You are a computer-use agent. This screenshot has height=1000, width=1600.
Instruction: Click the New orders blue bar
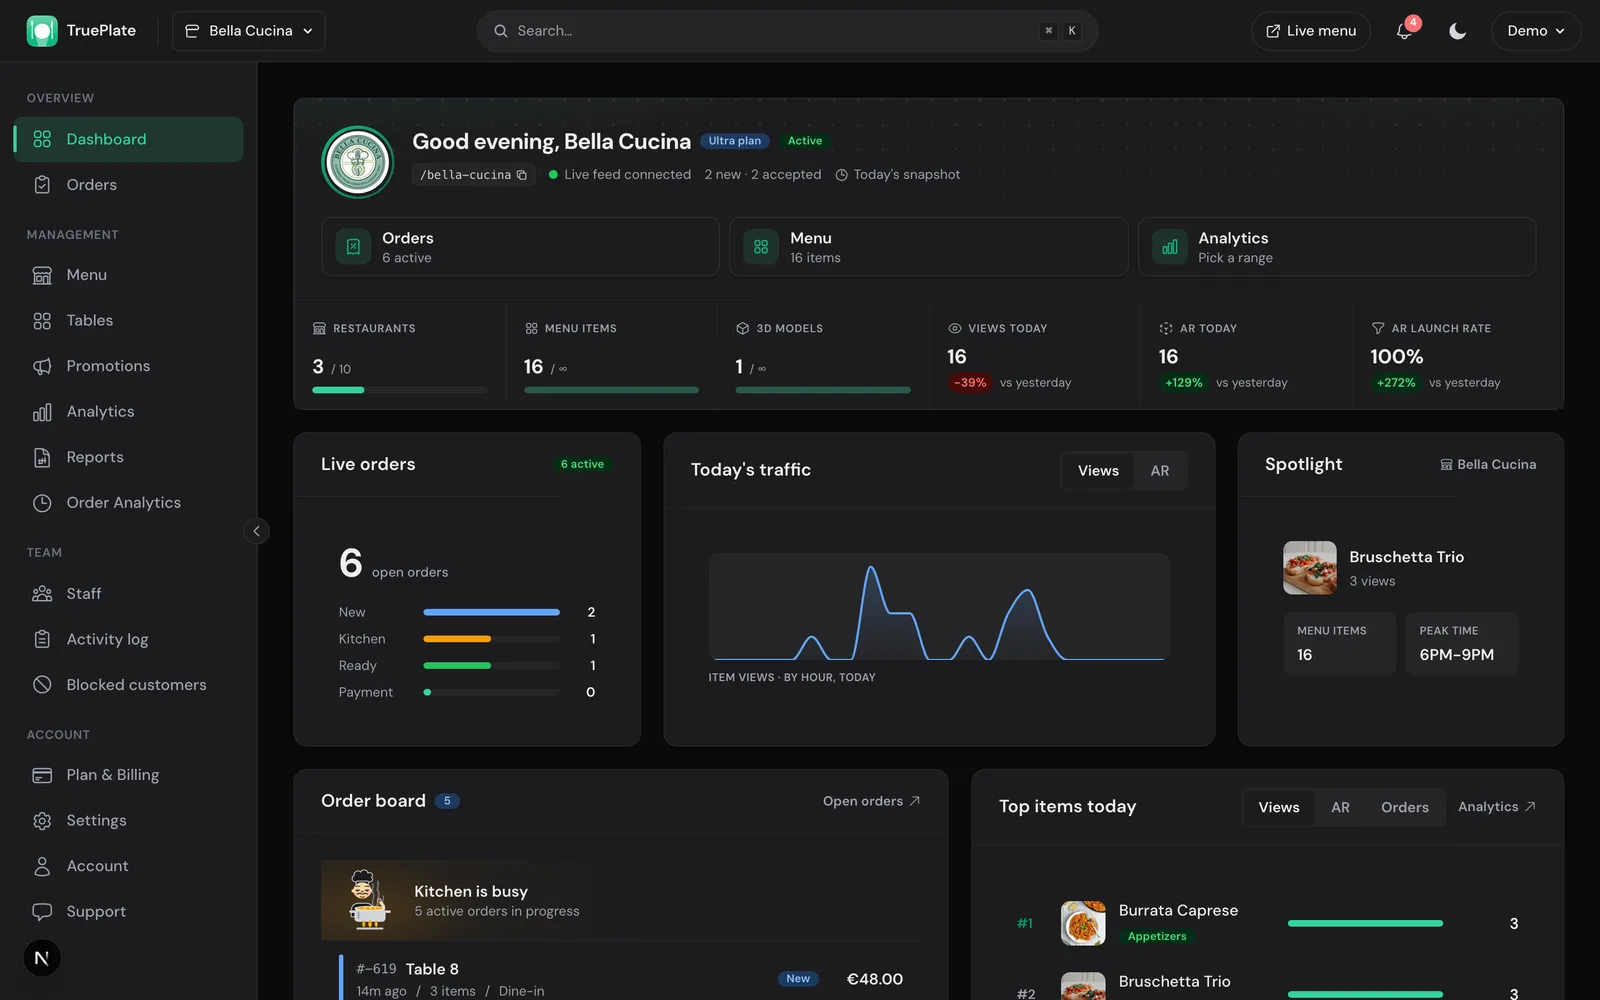[x=491, y=612]
